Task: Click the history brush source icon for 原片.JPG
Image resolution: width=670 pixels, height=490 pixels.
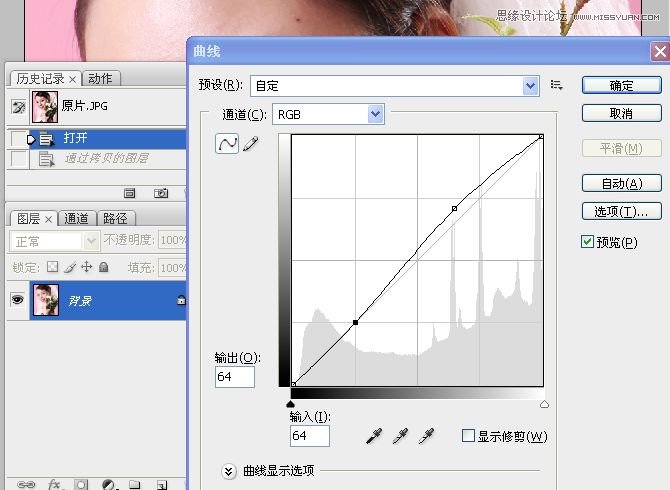Action: [18, 107]
